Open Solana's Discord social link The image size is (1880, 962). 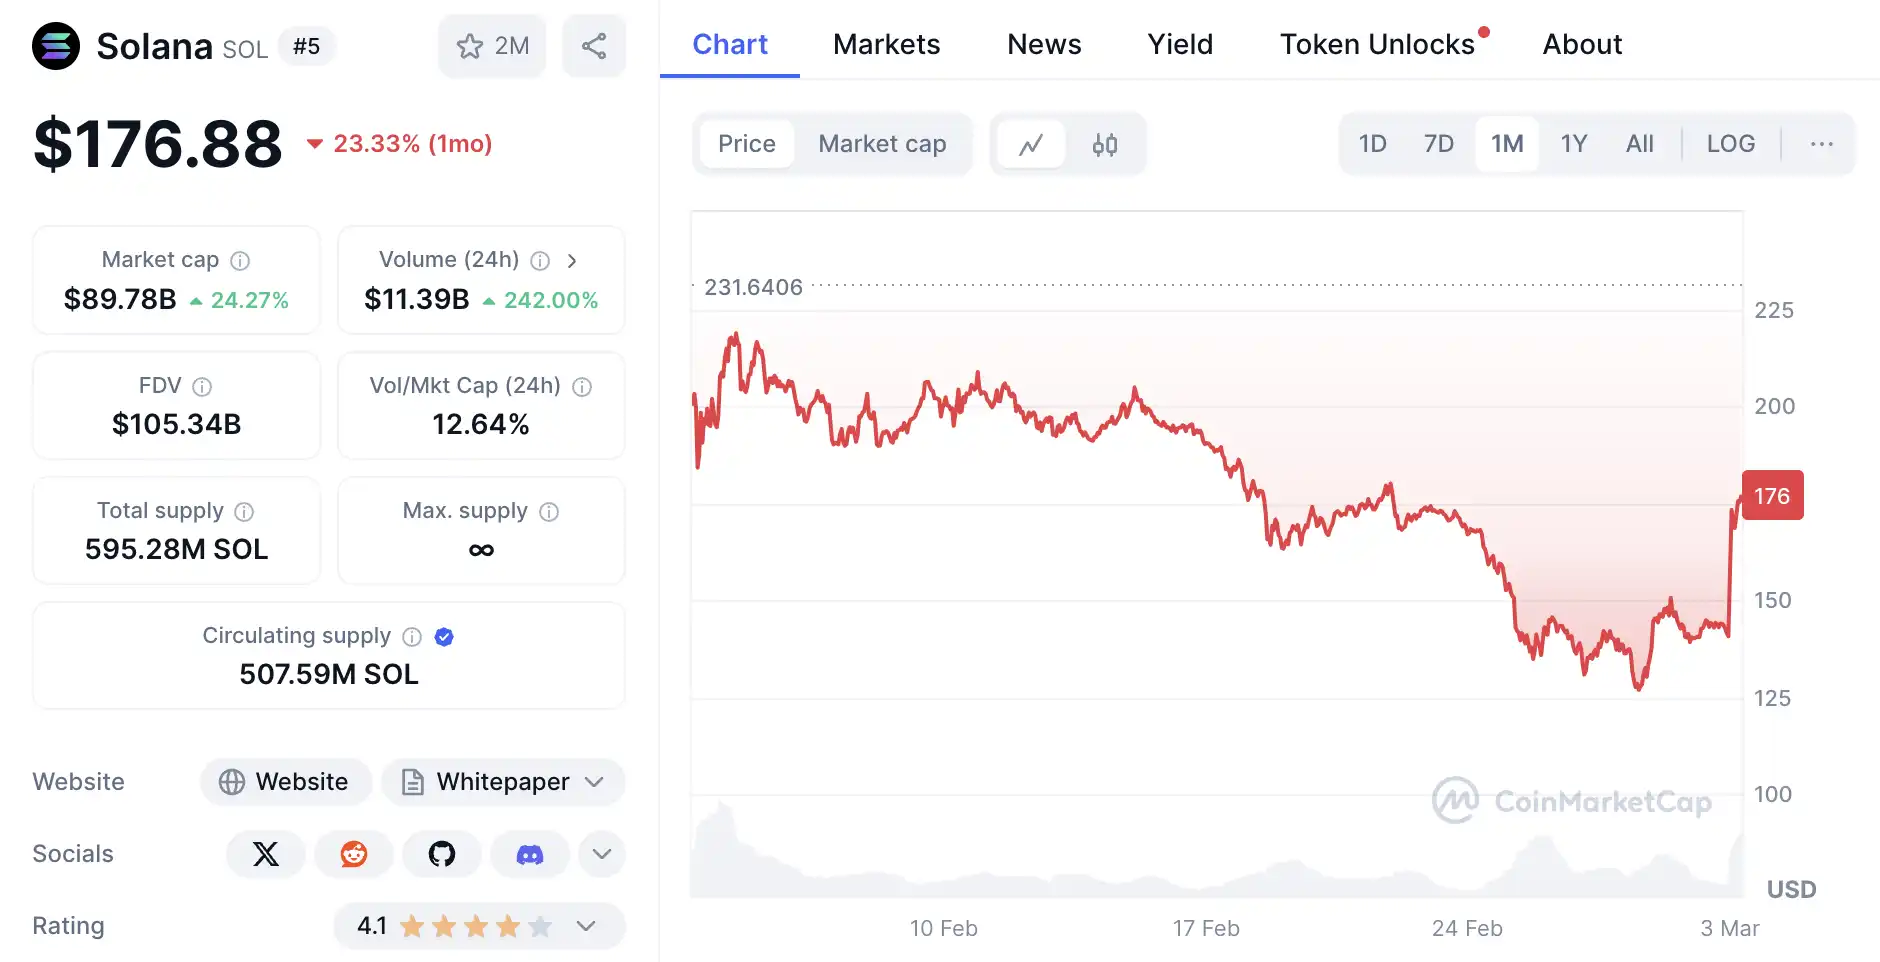530,854
